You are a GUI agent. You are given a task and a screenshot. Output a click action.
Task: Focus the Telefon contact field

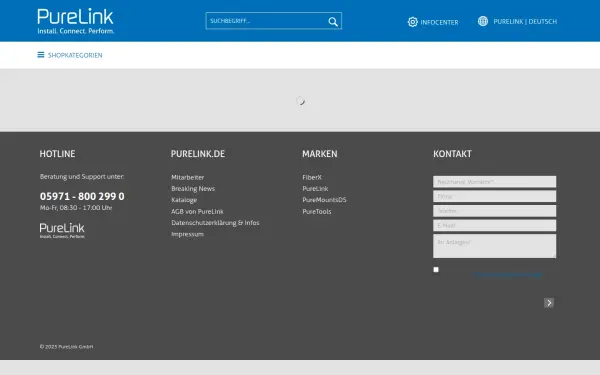[x=494, y=211]
